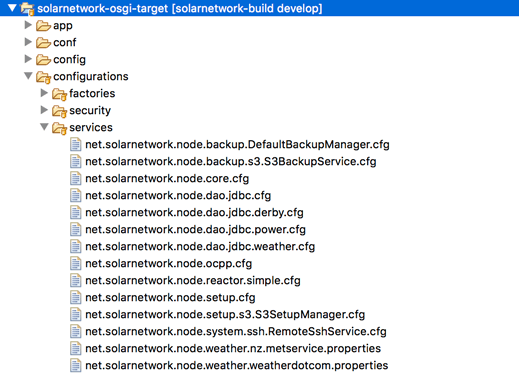The height and width of the screenshot is (373, 519).
Task: Click the dao.jdbc.derby.cfg file icon
Action: (x=76, y=213)
